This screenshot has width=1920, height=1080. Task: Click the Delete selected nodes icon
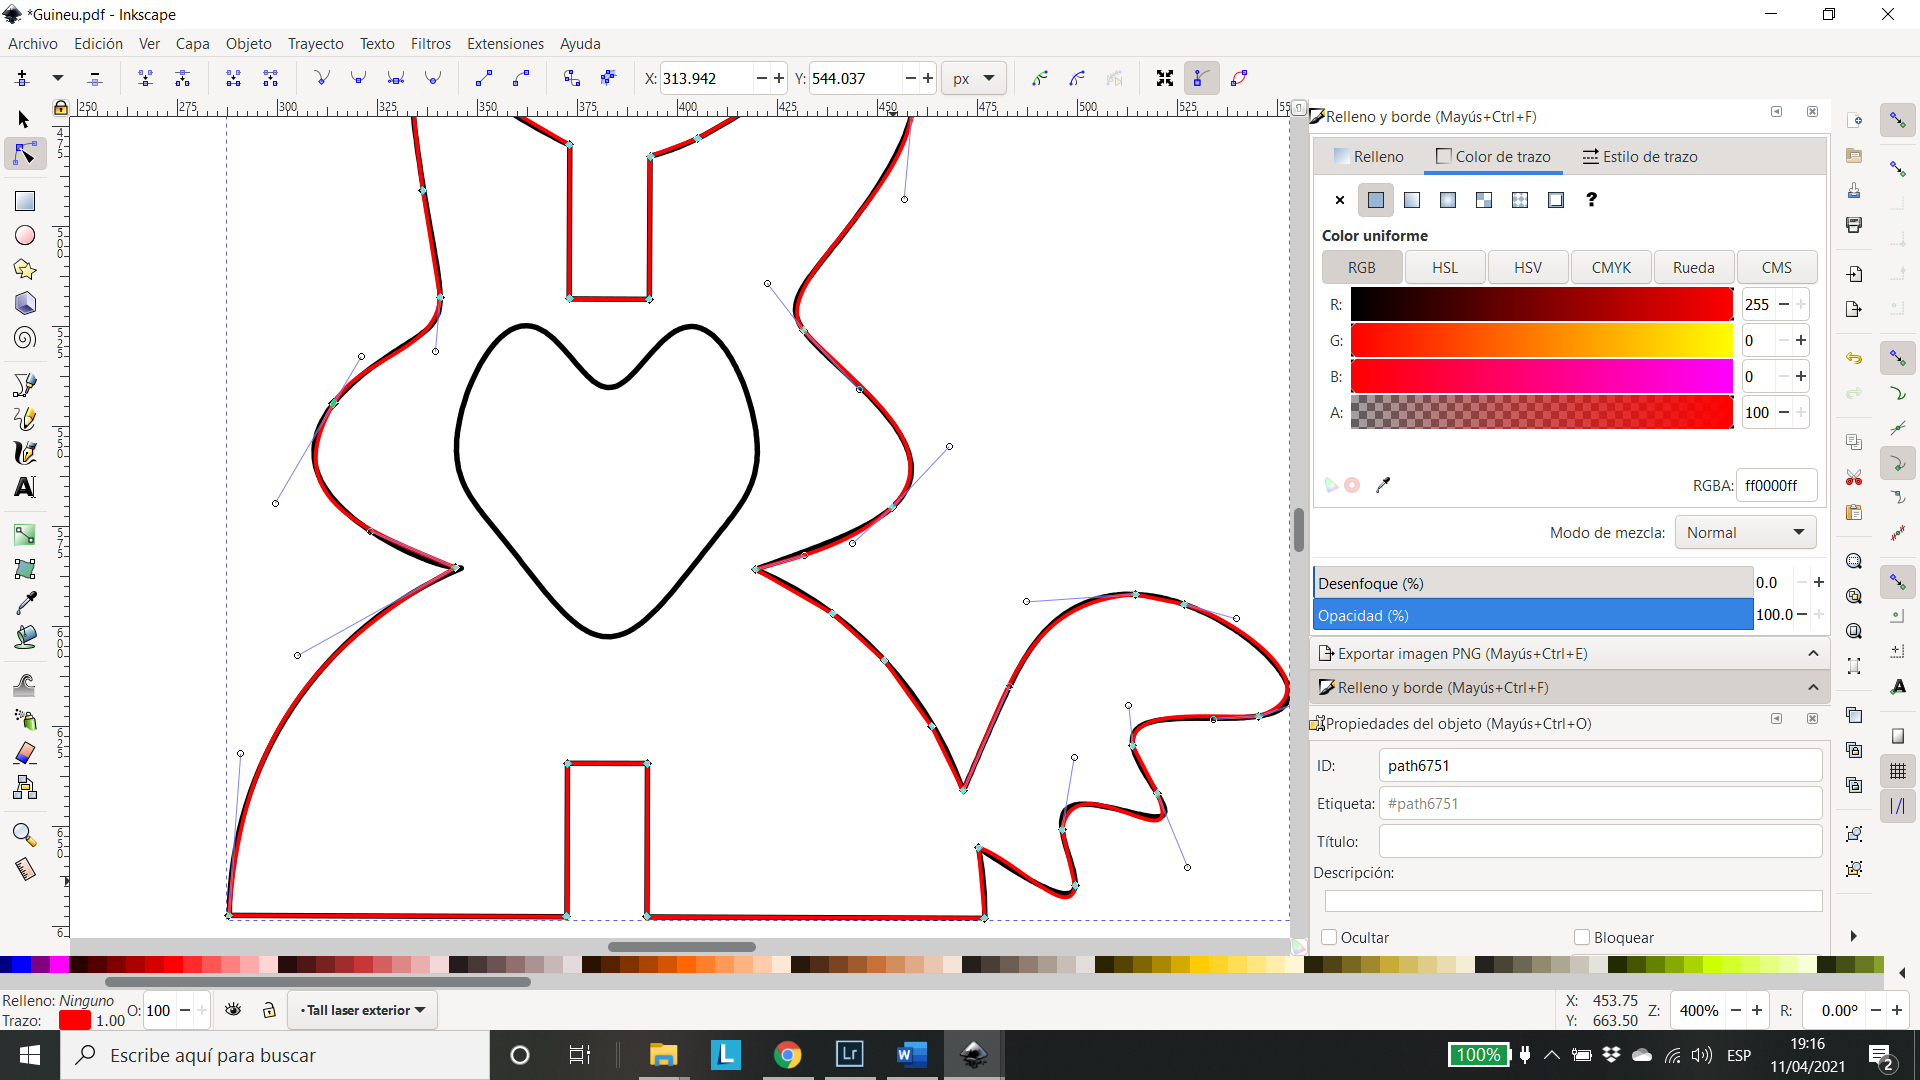point(95,78)
